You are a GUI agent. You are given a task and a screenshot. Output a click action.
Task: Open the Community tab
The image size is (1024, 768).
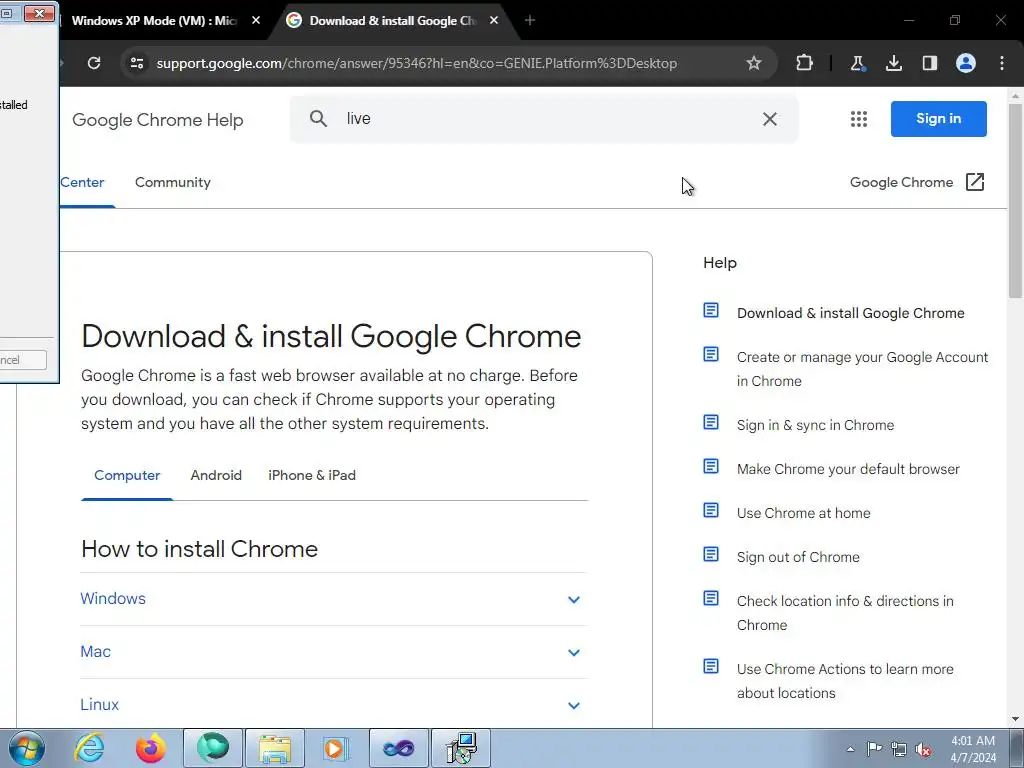(172, 182)
